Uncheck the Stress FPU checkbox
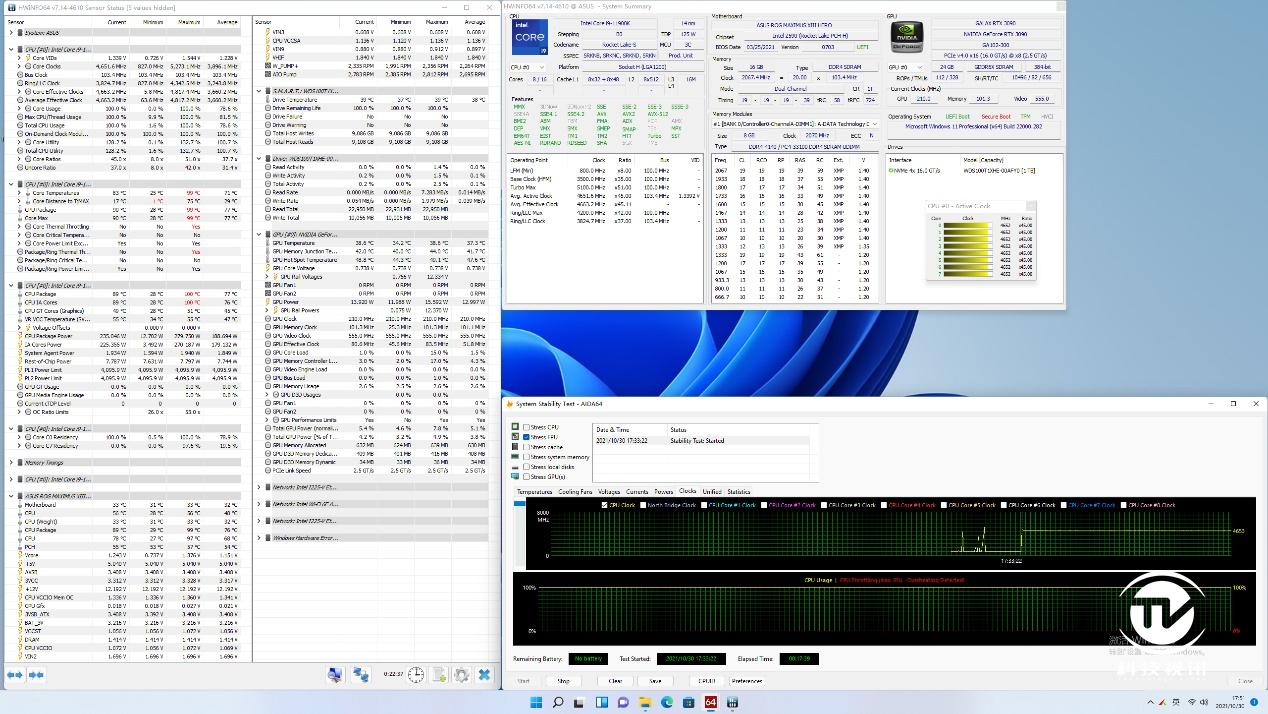 (x=526, y=437)
